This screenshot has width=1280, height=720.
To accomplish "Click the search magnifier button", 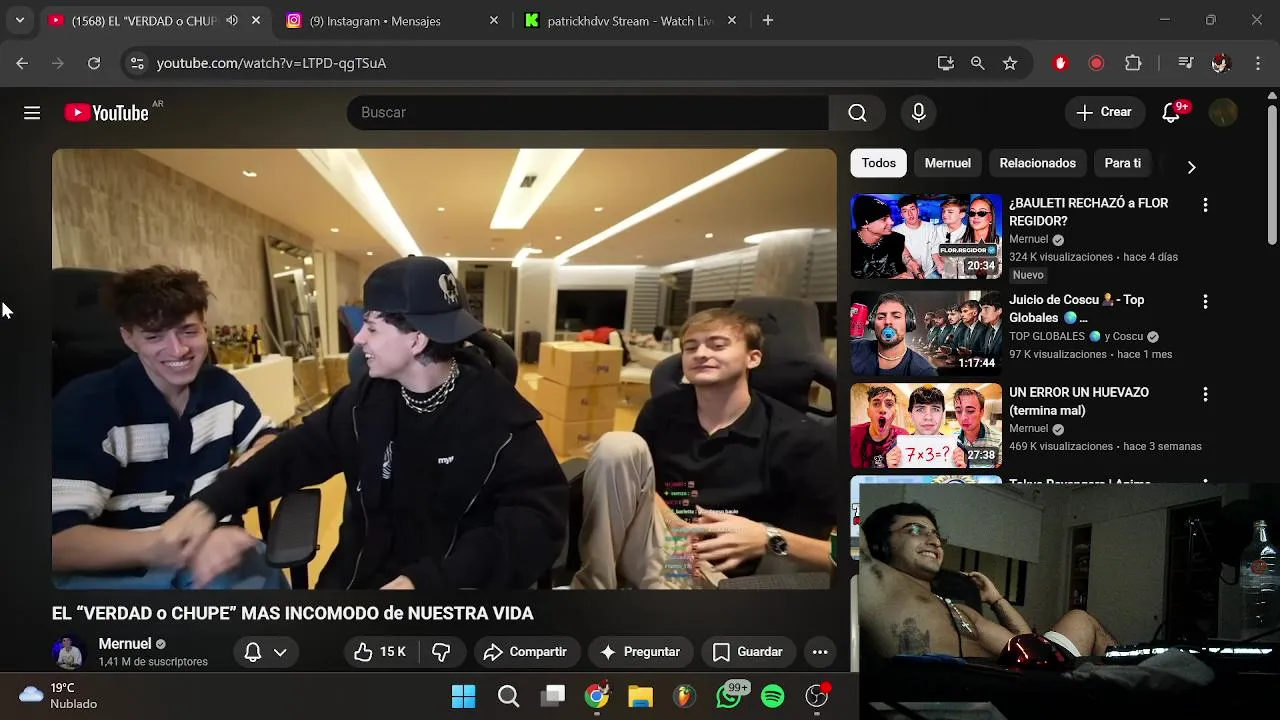I will click(857, 113).
